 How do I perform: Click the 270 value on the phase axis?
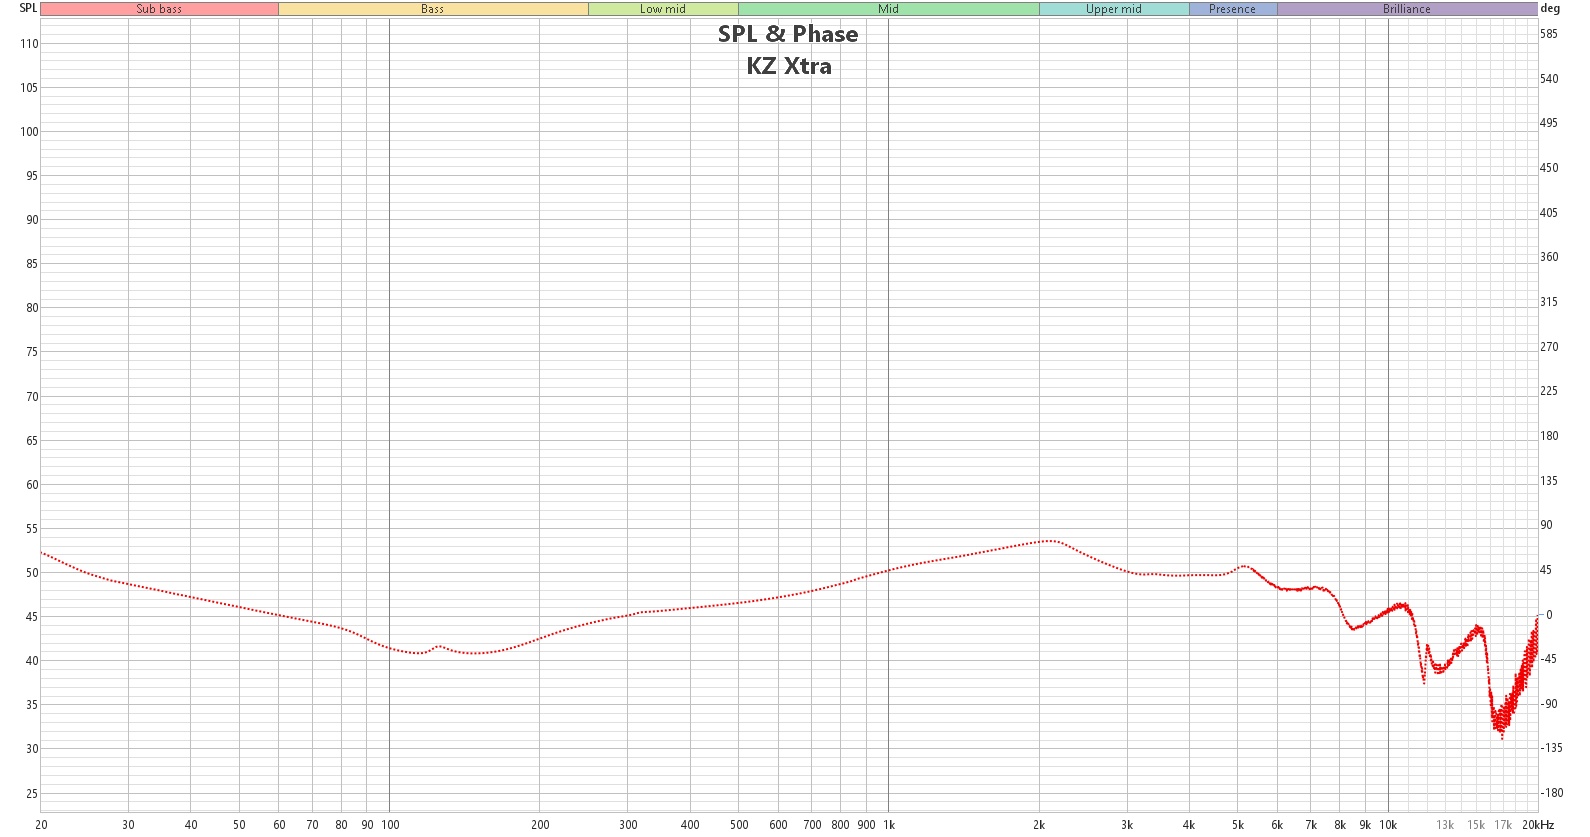point(1549,347)
